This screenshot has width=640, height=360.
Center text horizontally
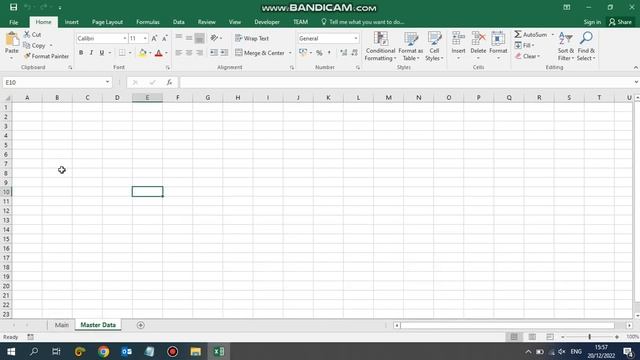tap(189, 53)
